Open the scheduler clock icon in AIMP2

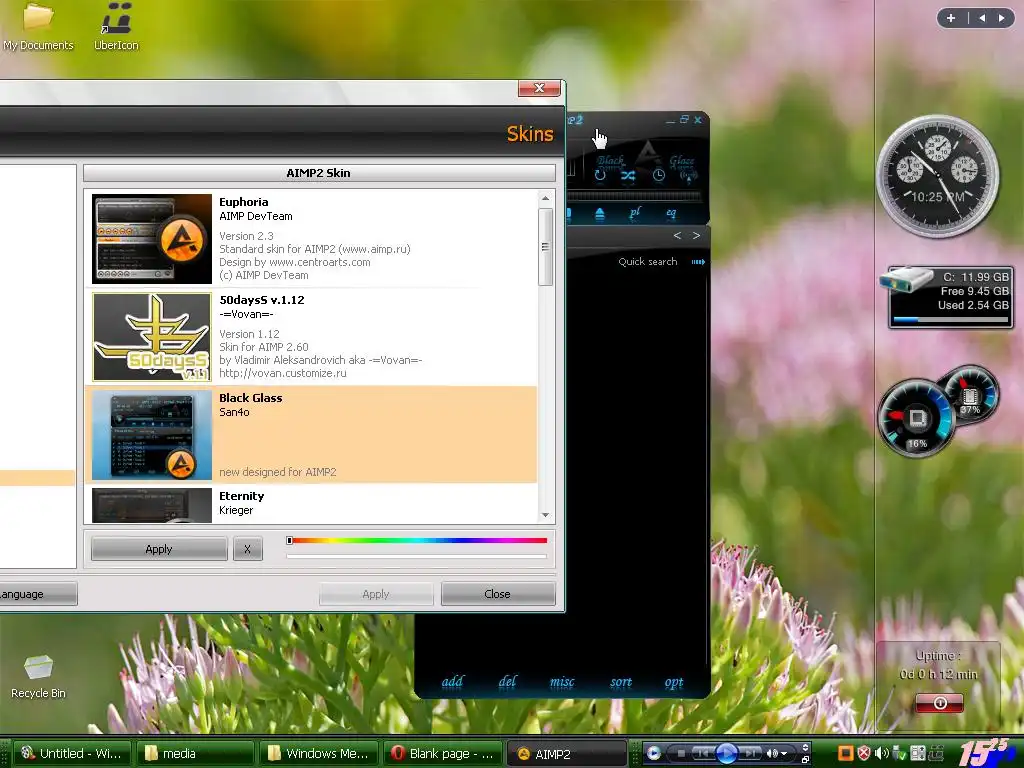coord(658,175)
